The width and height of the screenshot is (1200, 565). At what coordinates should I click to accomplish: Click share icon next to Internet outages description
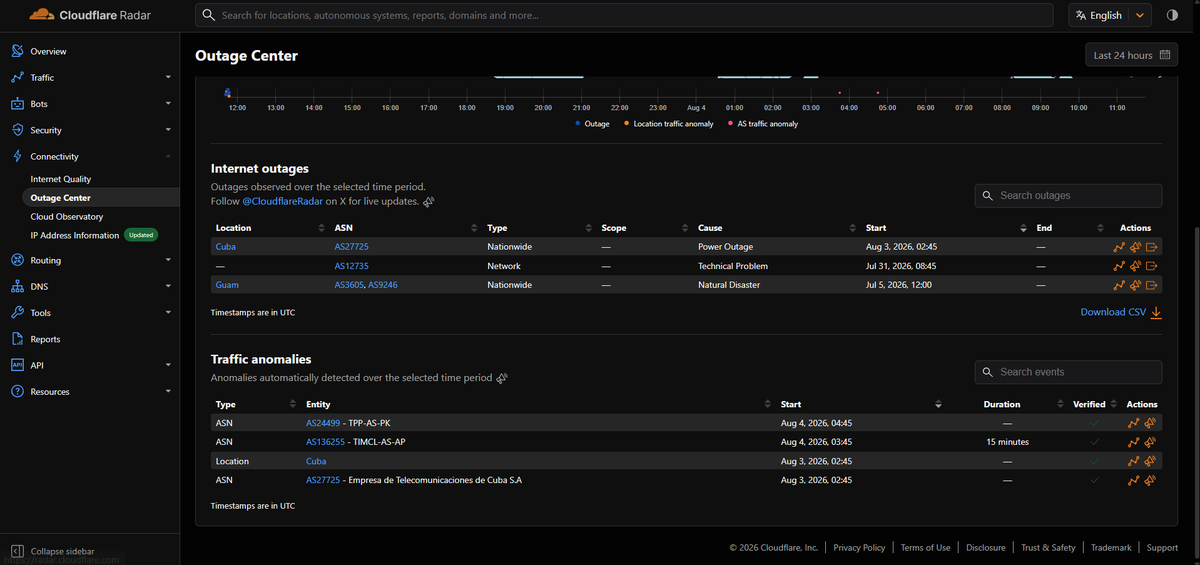[428, 201]
